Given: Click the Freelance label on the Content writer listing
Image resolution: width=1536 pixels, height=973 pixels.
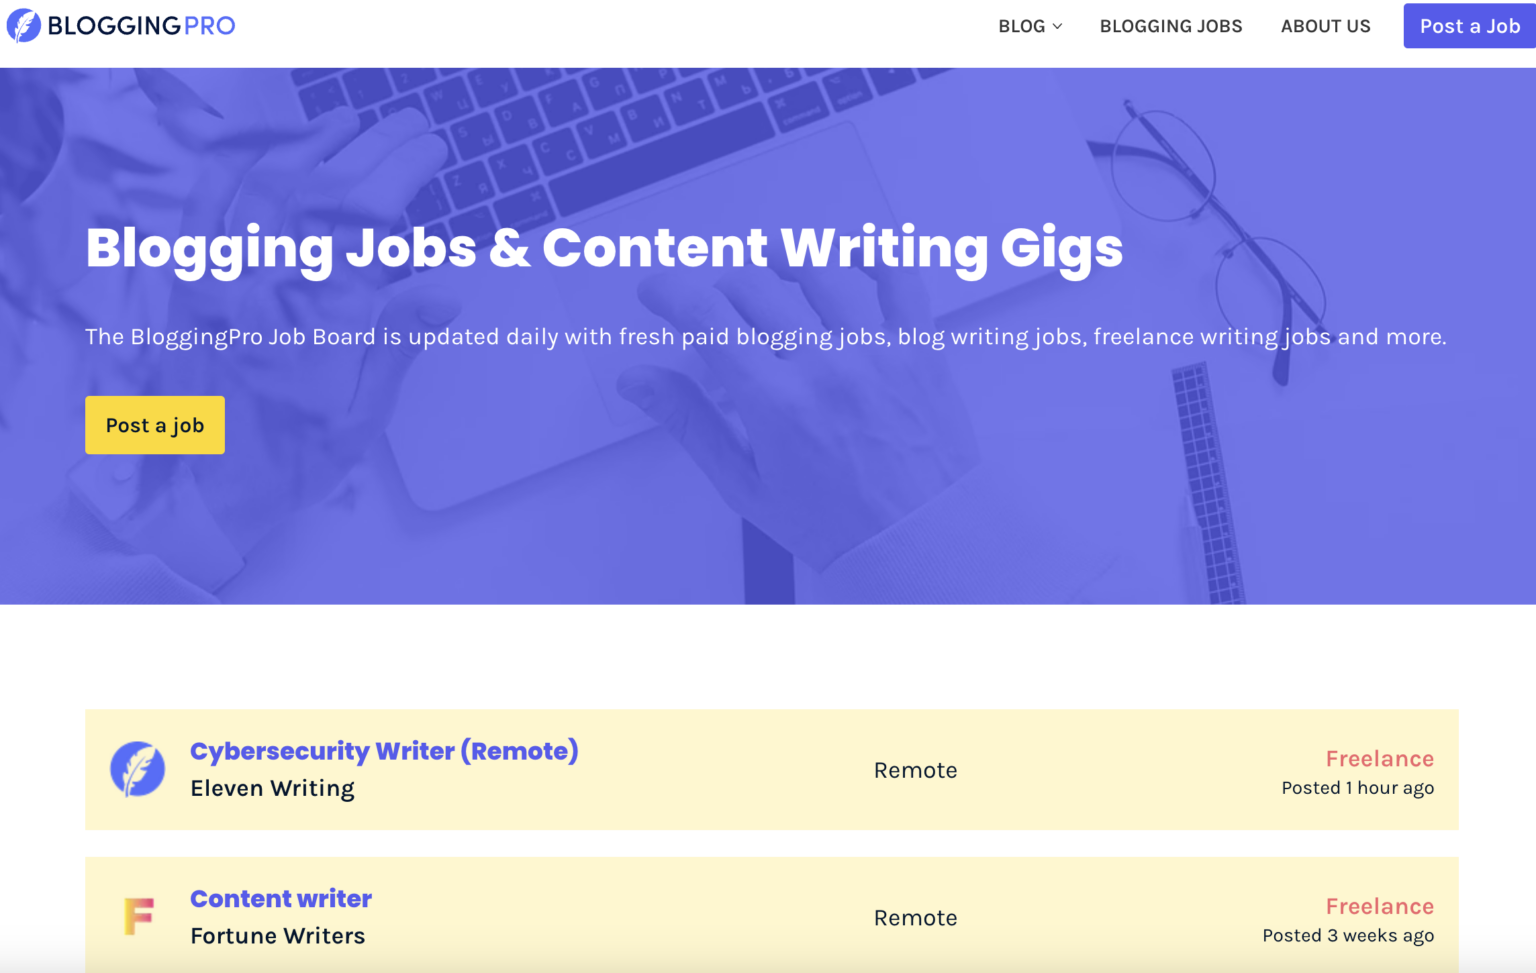Looking at the screenshot, I should point(1379,906).
